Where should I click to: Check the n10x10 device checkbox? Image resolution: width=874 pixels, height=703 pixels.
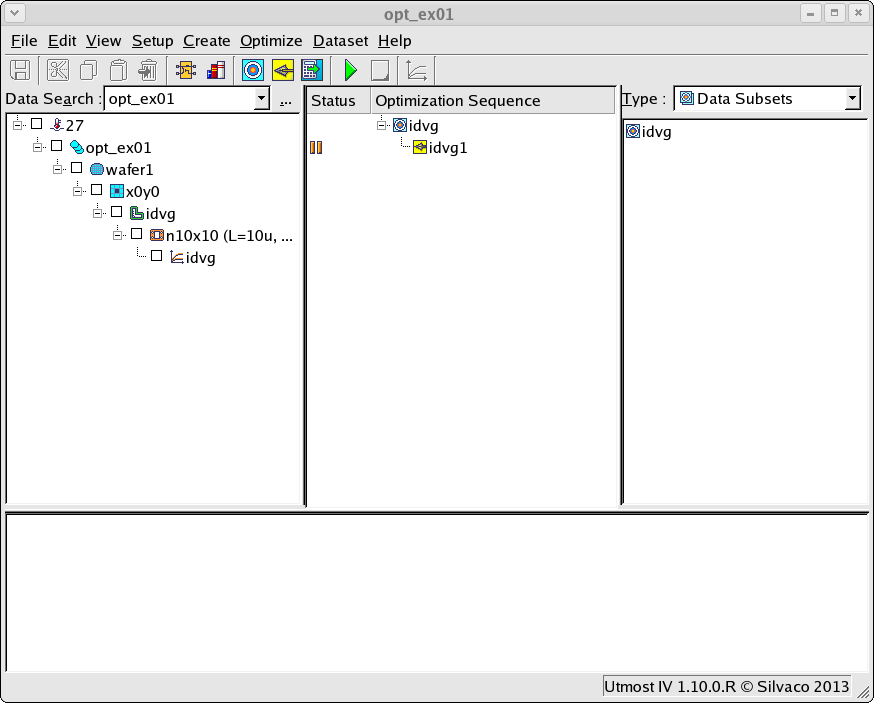137,234
